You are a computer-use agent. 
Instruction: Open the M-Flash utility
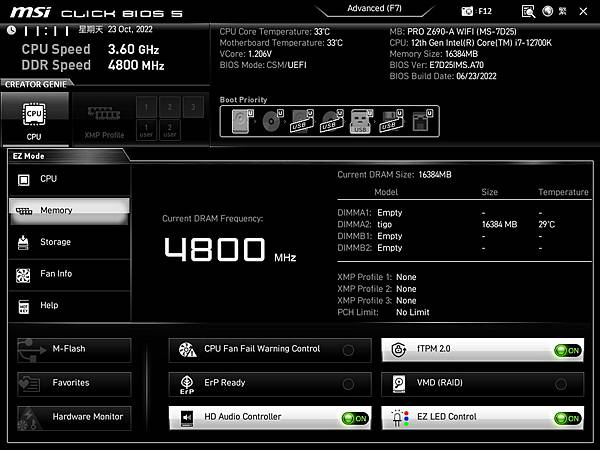(74, 350)
